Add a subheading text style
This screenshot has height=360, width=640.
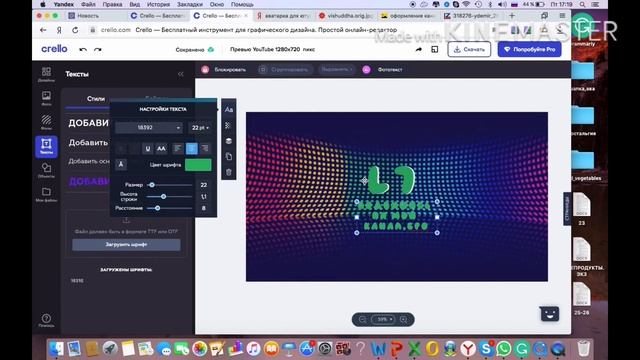pyautogui.click(x=89, y=142)
